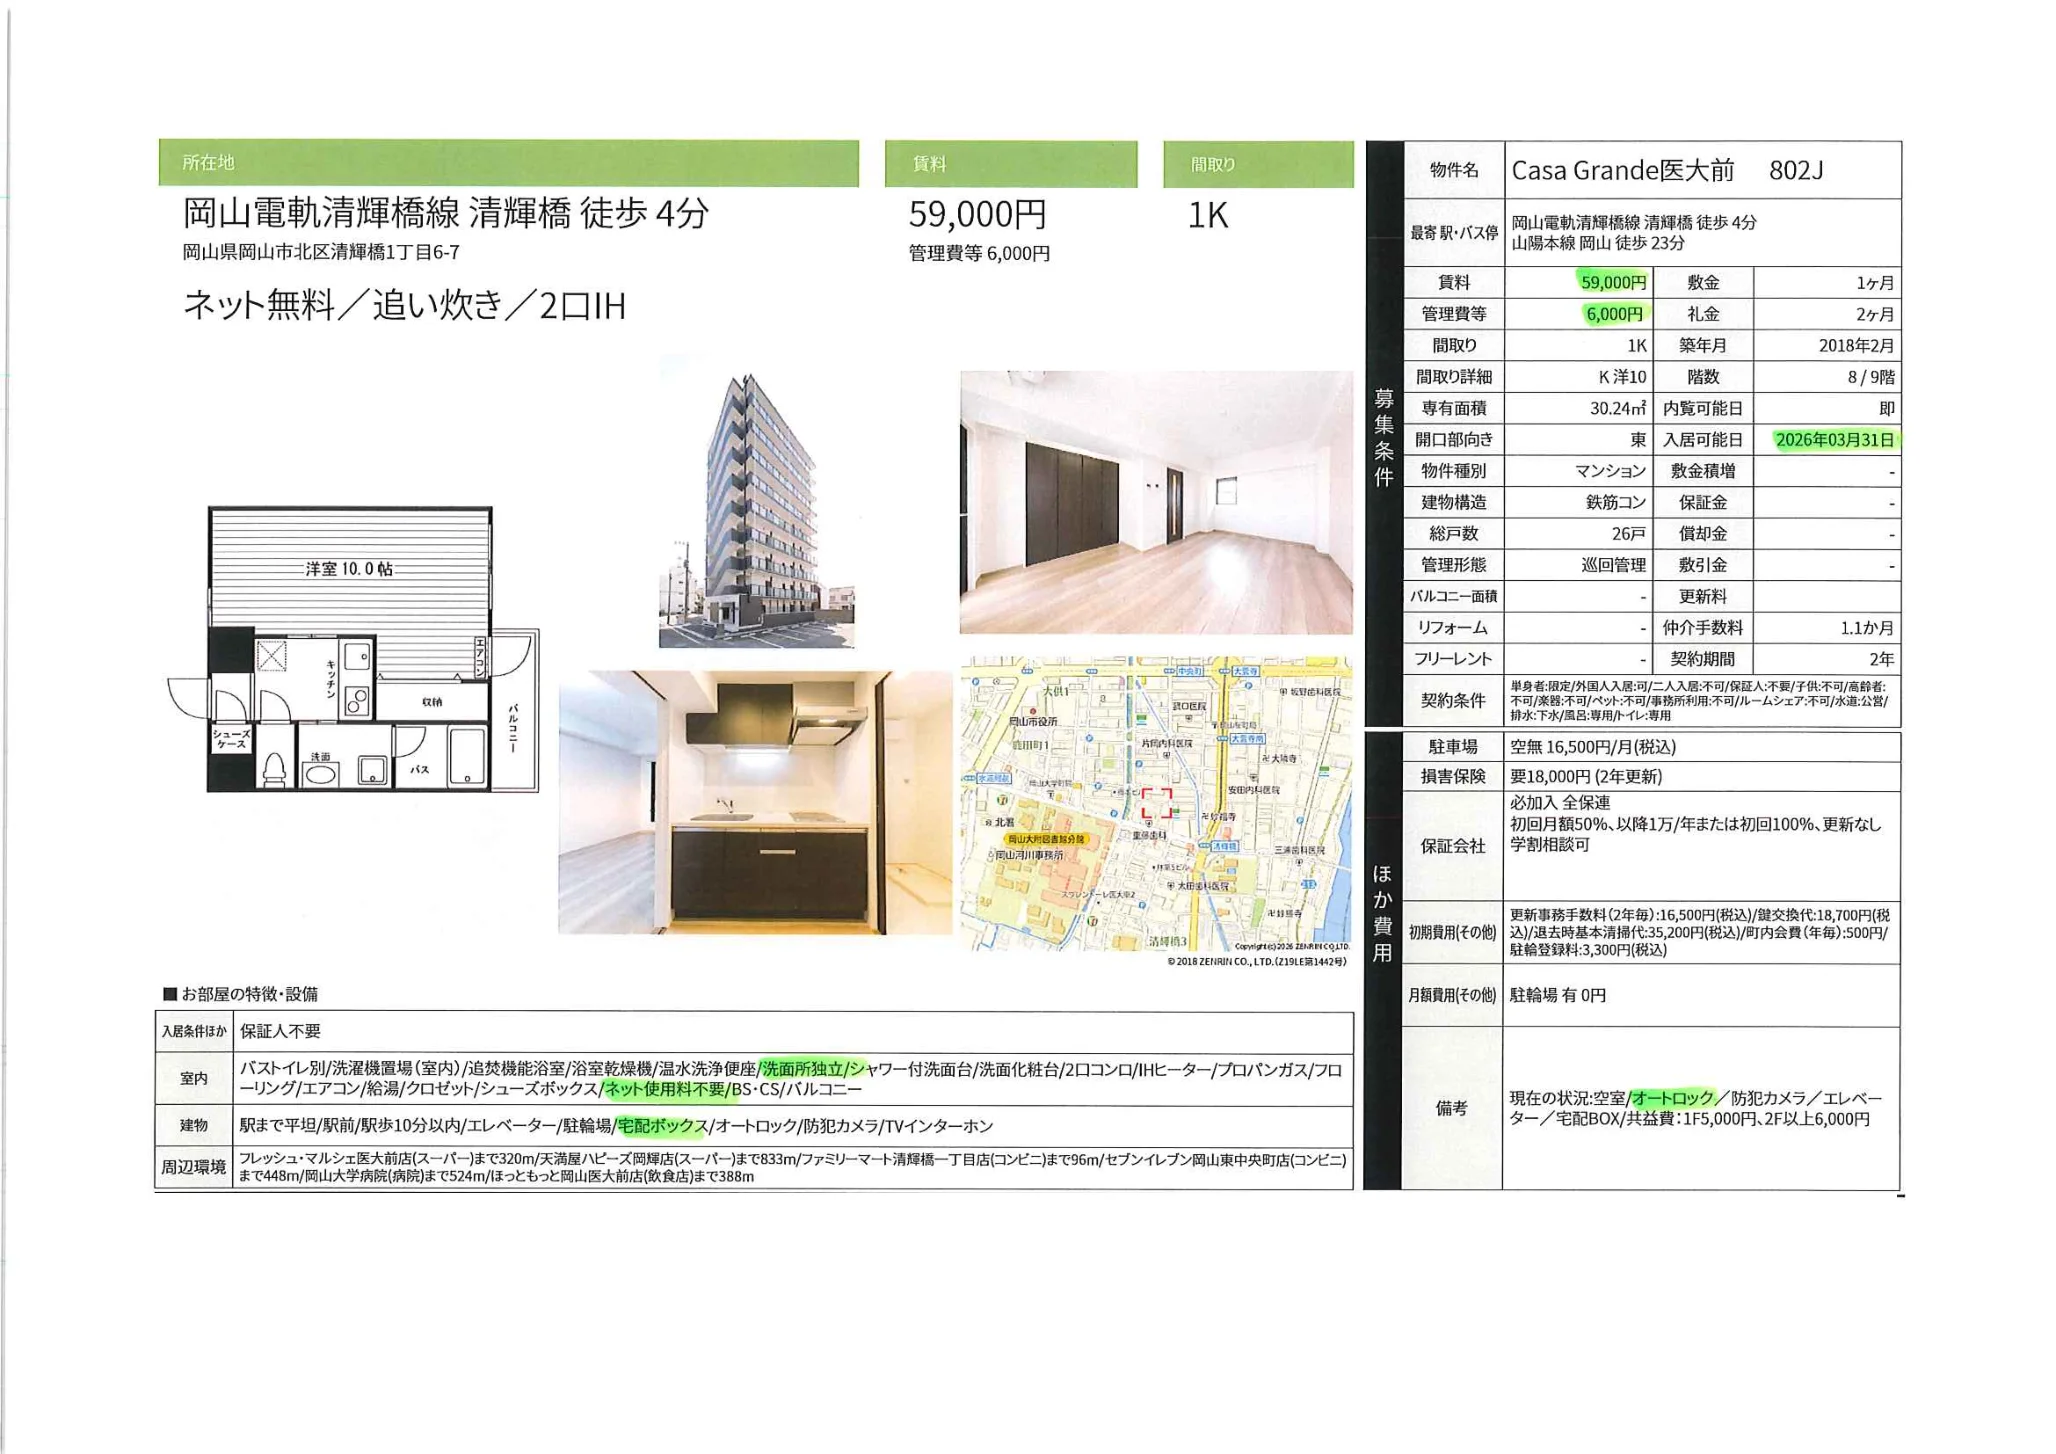Click the highlighted 59,000円 rent cell

pos(1612,283)
